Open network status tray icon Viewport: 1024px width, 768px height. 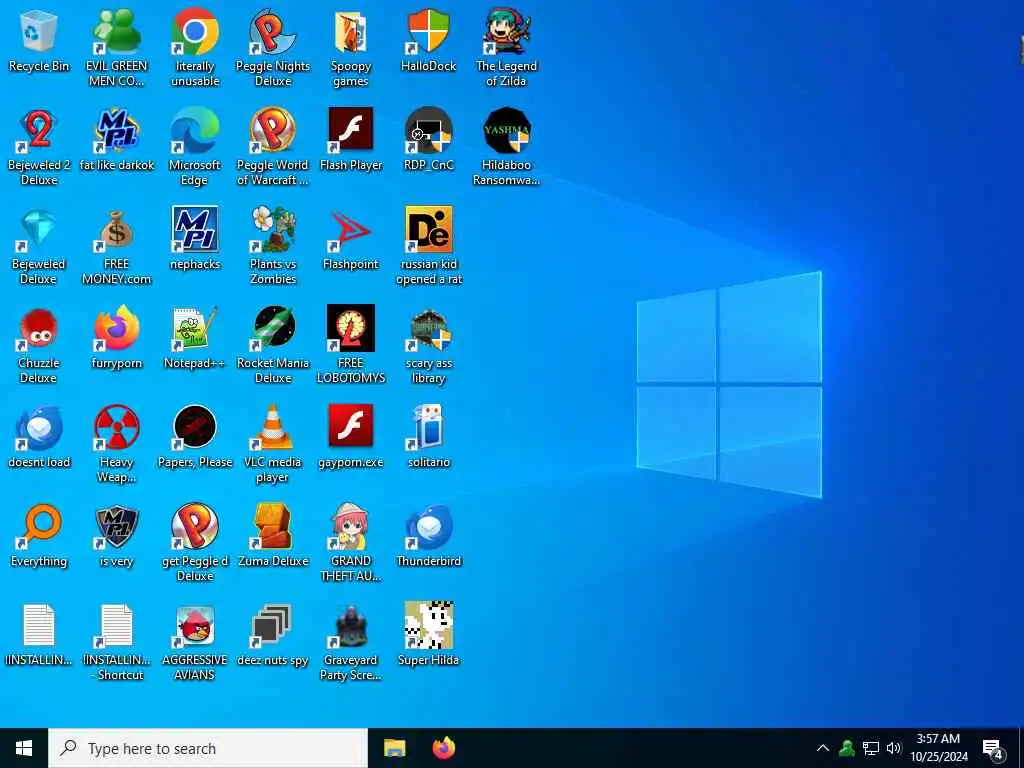pos(871,748)
